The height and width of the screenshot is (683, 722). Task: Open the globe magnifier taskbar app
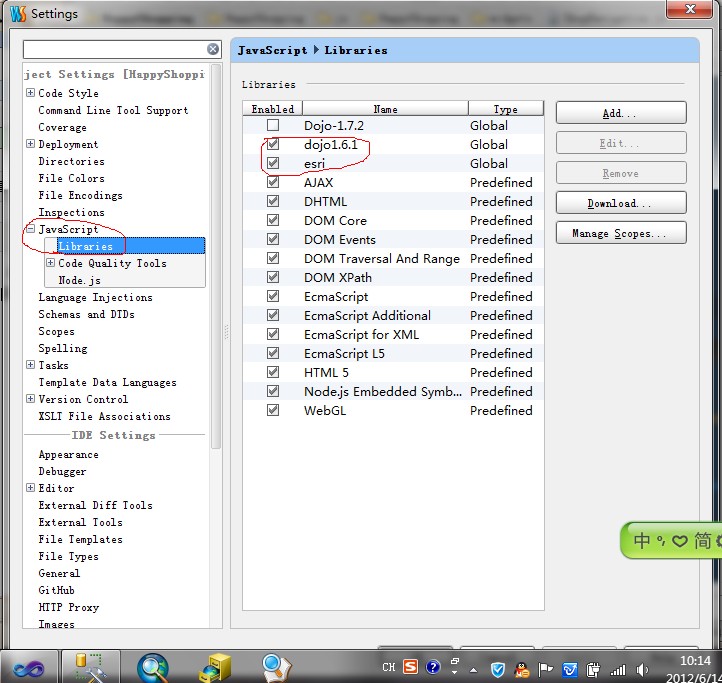click(x=153, y=668)
